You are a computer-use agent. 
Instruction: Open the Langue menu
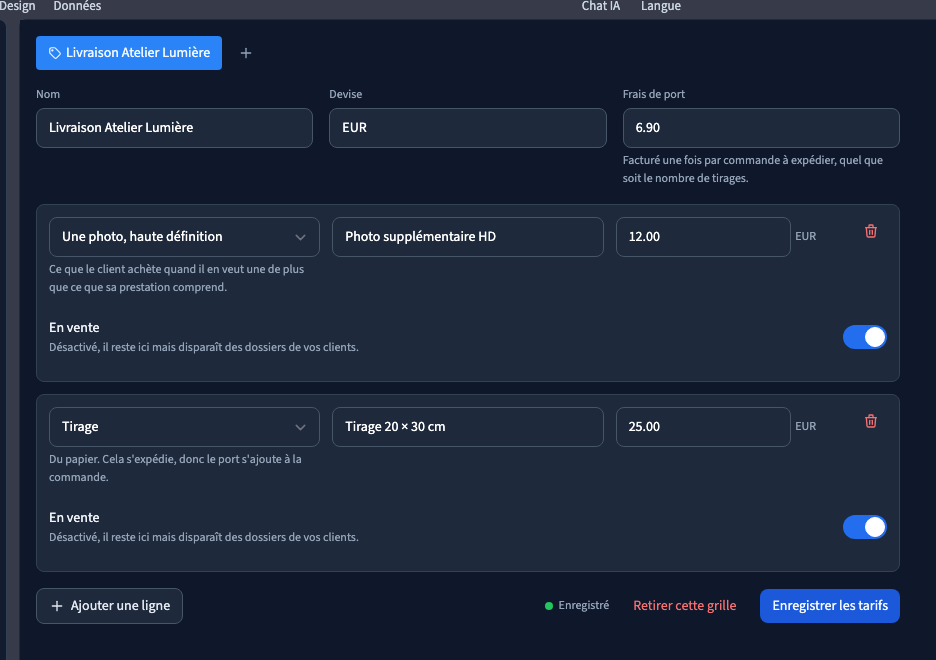tap(661, 6)
